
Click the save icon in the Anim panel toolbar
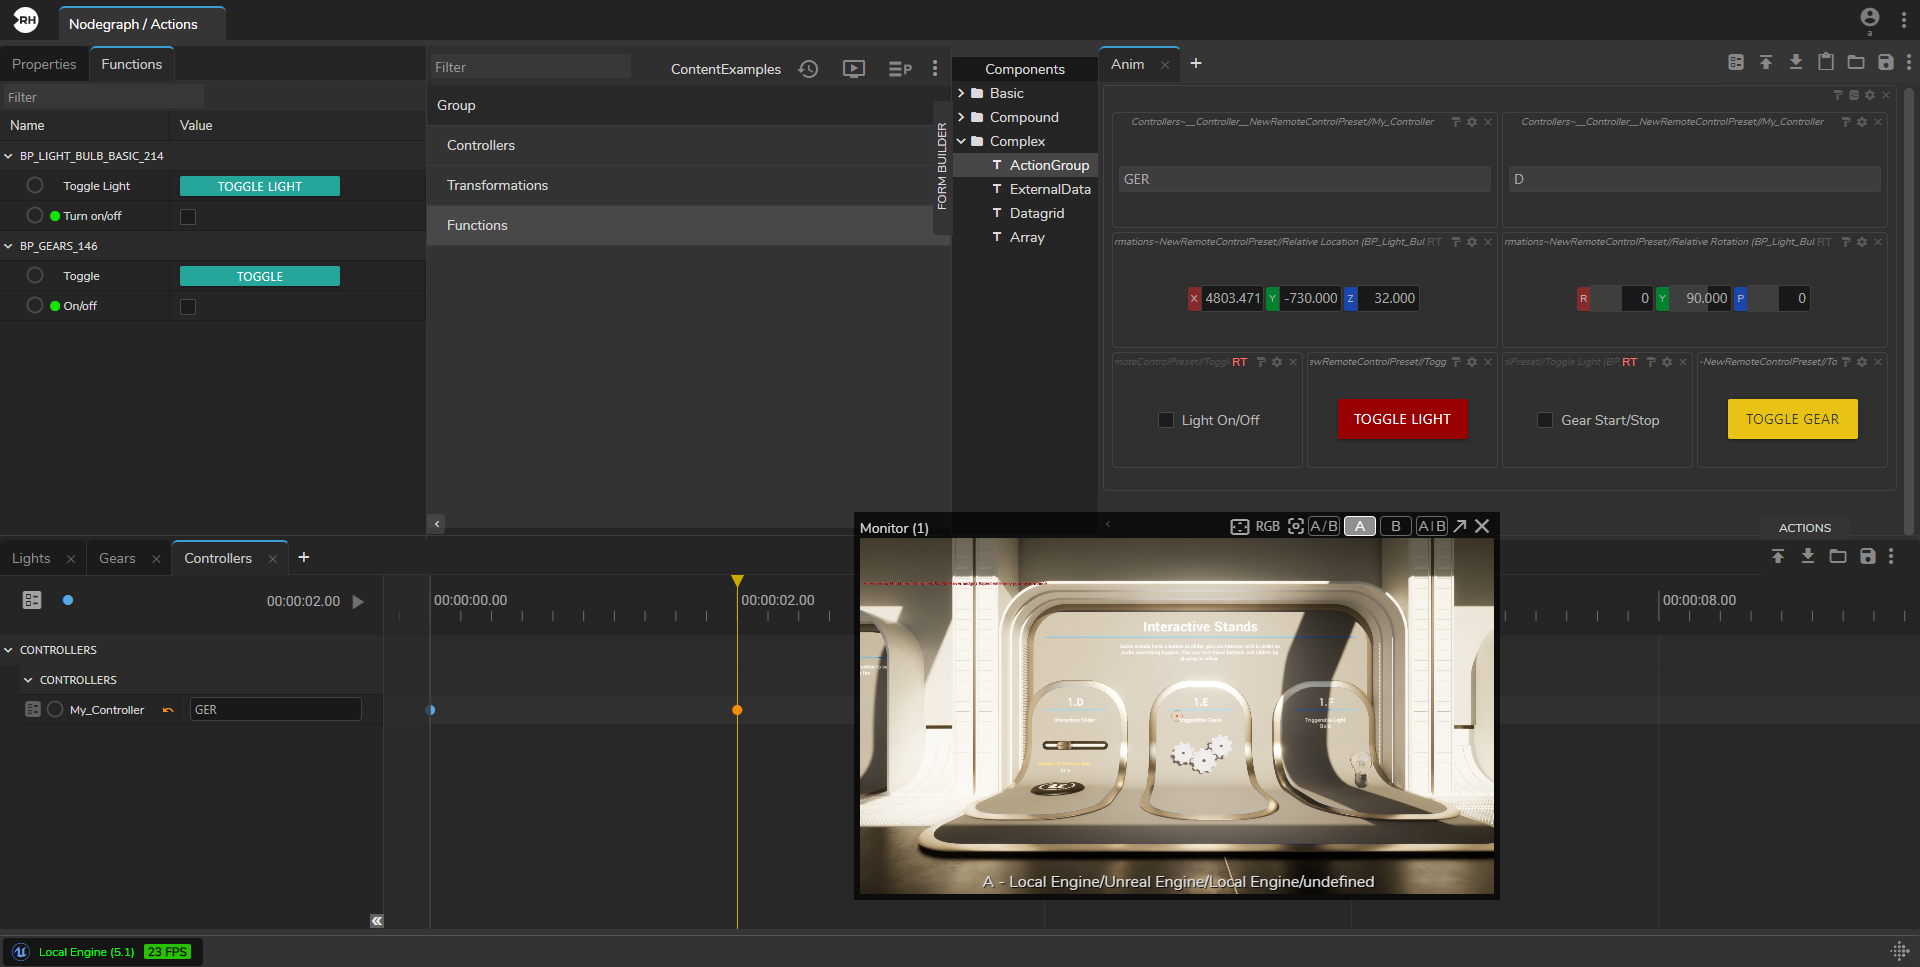[1885, 63]
